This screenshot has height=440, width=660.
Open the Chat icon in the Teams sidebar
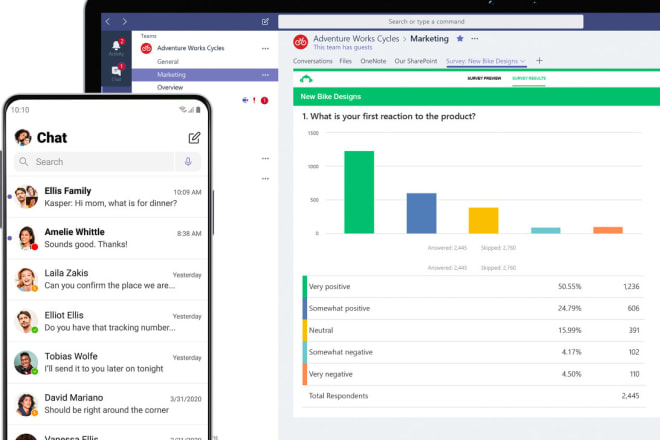pos(117,71)
